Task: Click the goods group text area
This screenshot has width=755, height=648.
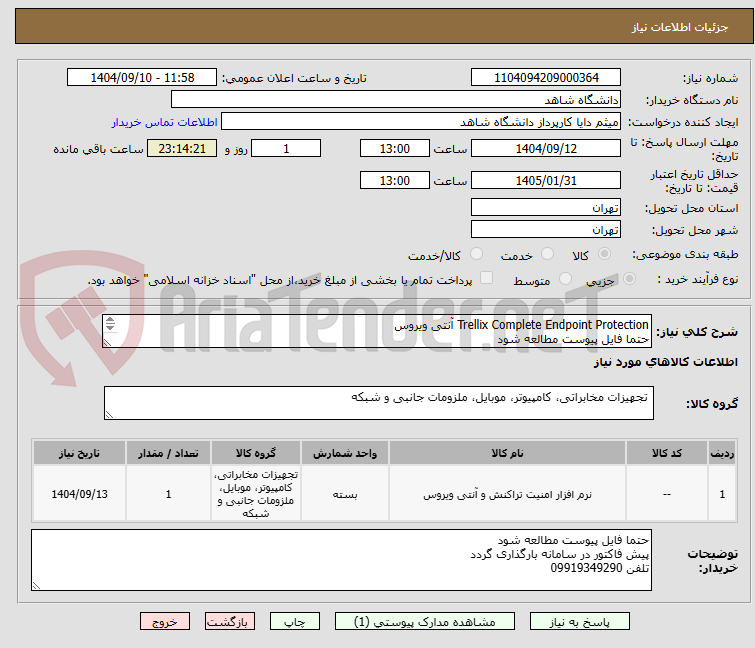Action: pyautogui.click(x=379, y=403)
